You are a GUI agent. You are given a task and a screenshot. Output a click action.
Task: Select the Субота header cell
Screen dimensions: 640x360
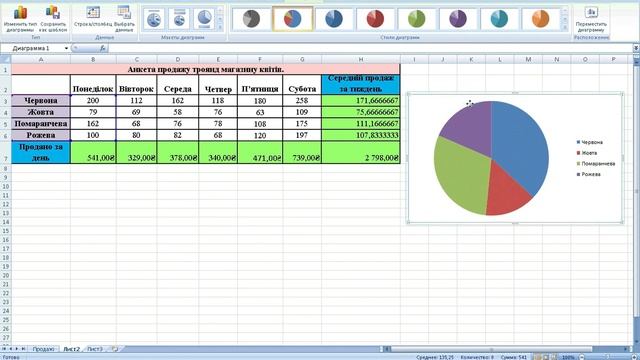point(302,85)
